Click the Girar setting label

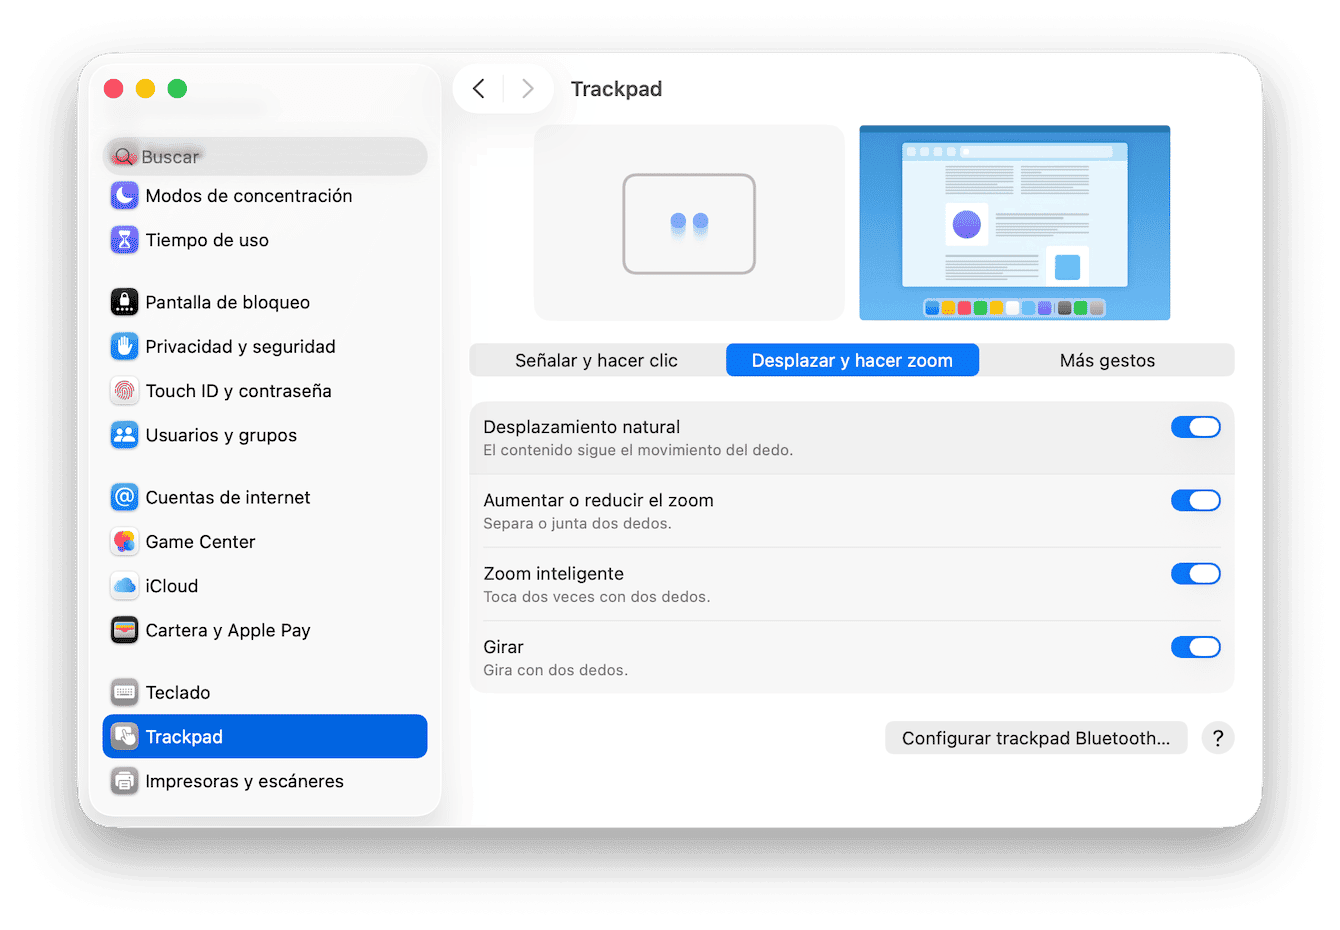[504, 647]
